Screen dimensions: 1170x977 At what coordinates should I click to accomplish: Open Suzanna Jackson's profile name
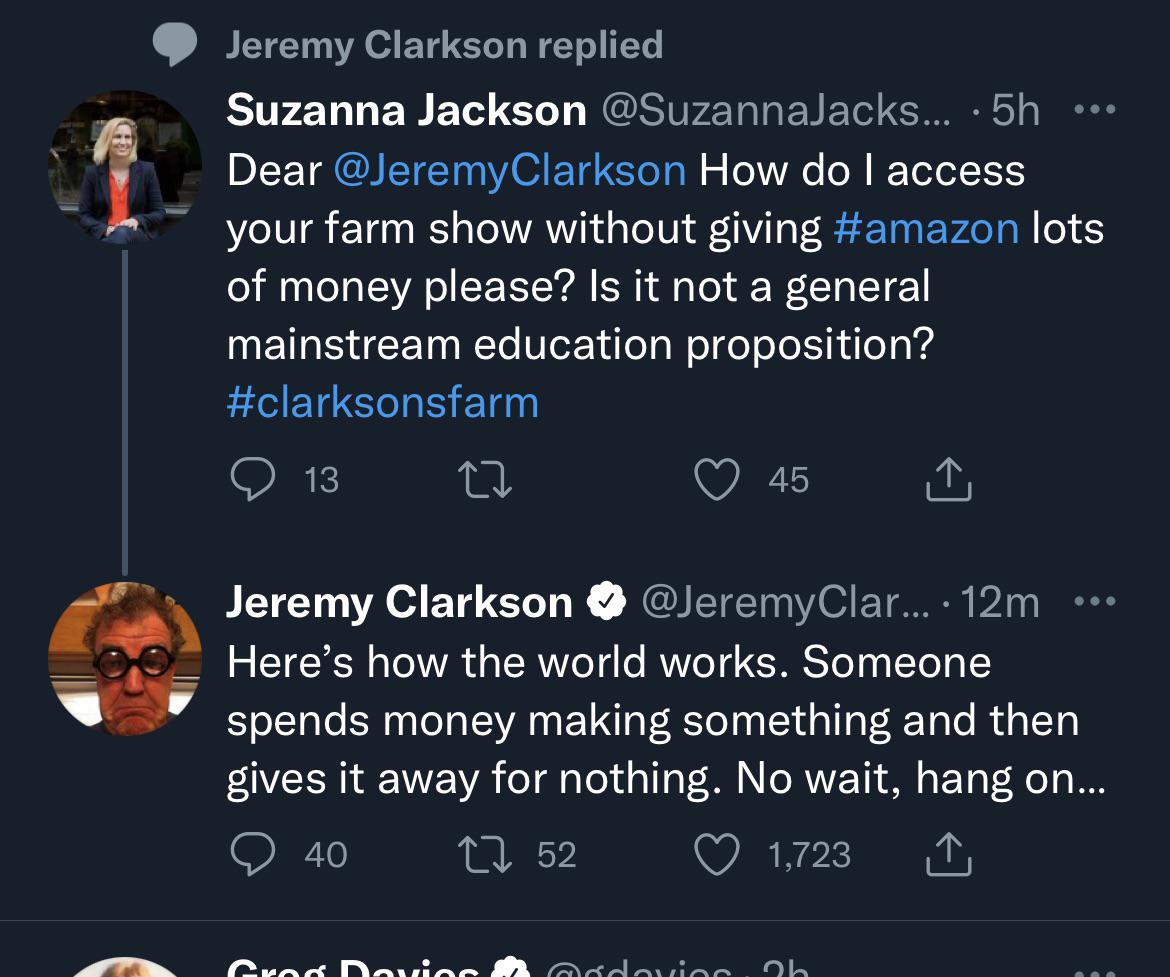tap(407, 110)
